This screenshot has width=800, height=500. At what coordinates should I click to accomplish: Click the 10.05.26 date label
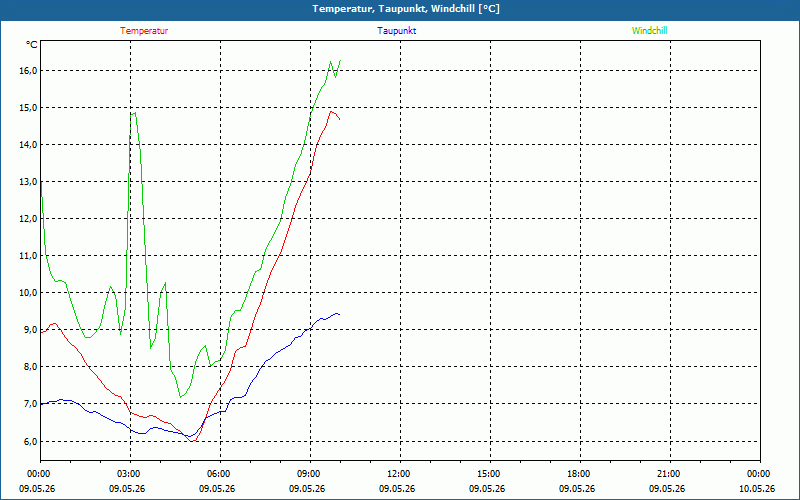757,489
